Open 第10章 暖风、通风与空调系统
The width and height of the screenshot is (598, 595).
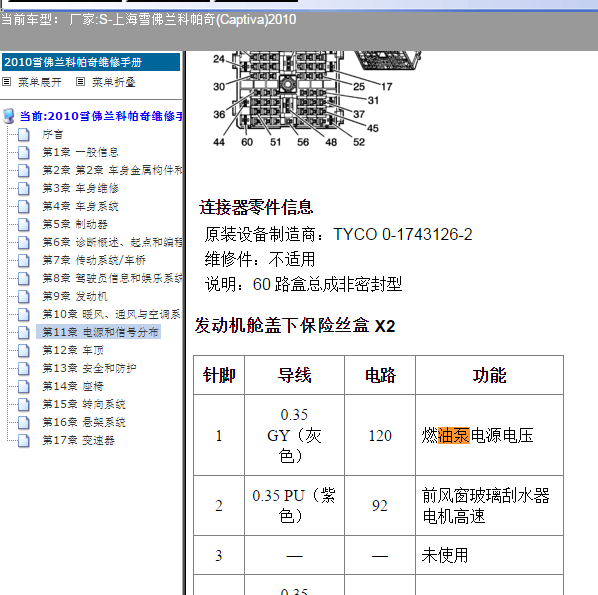(111, 314)
